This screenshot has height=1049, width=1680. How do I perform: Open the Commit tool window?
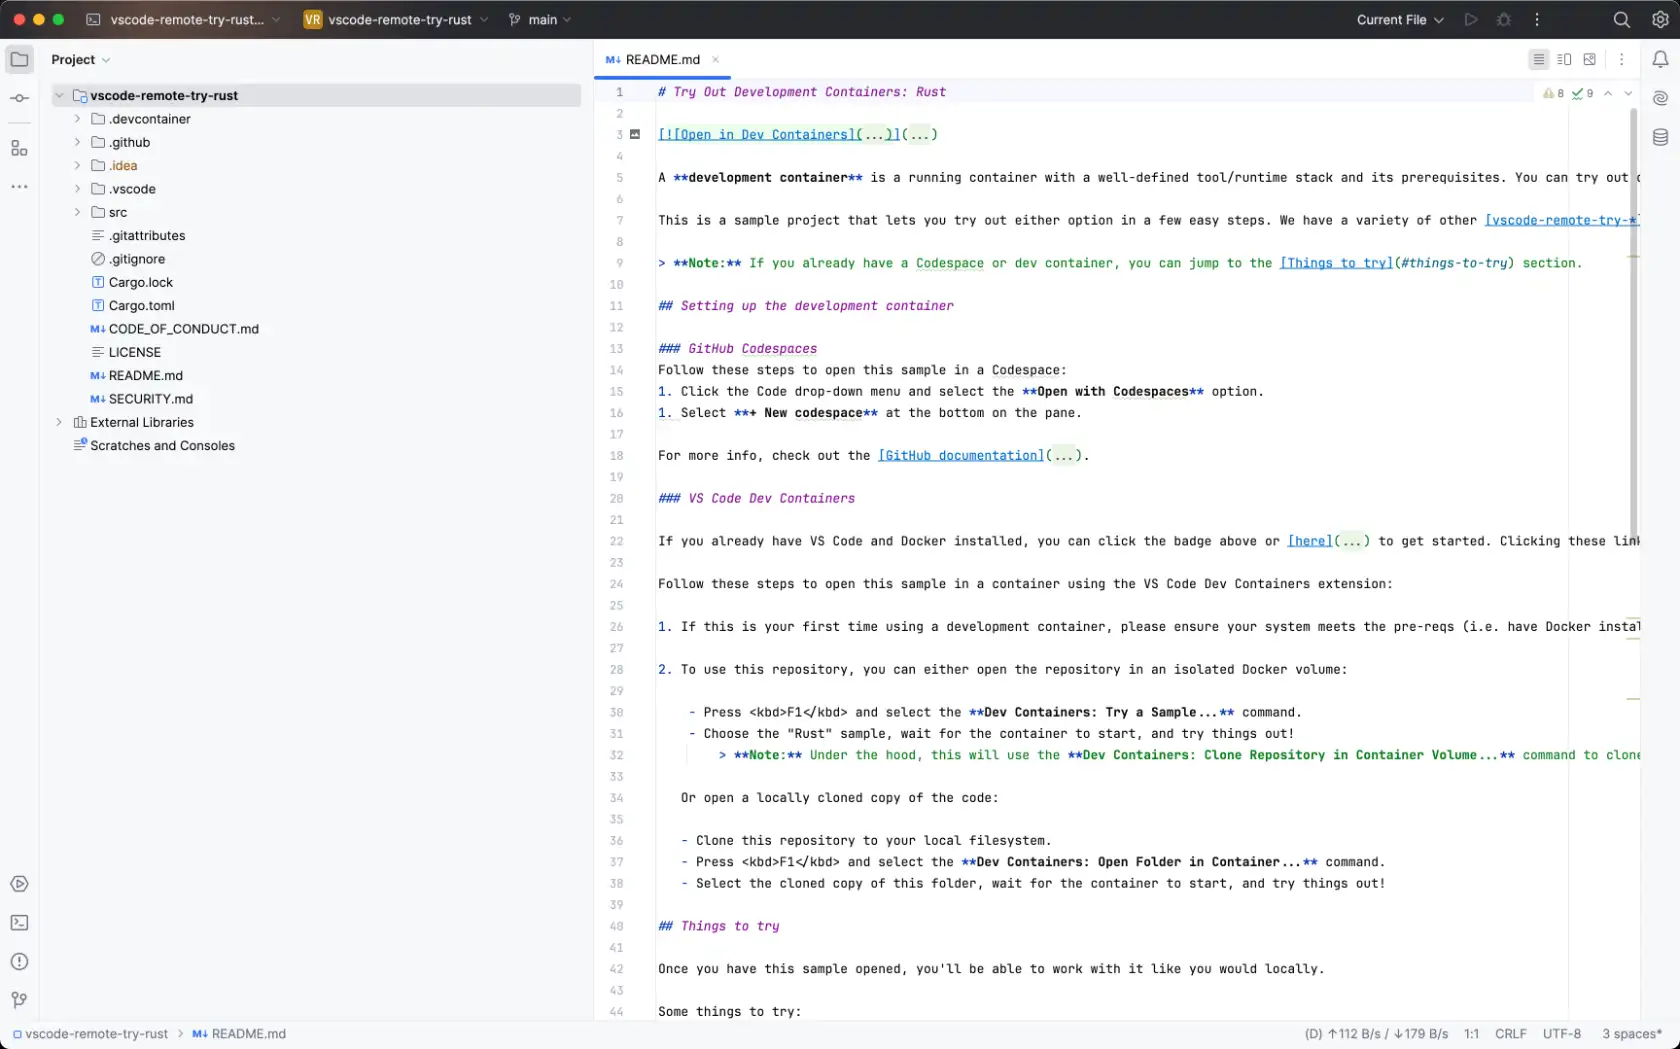(19, 97)
